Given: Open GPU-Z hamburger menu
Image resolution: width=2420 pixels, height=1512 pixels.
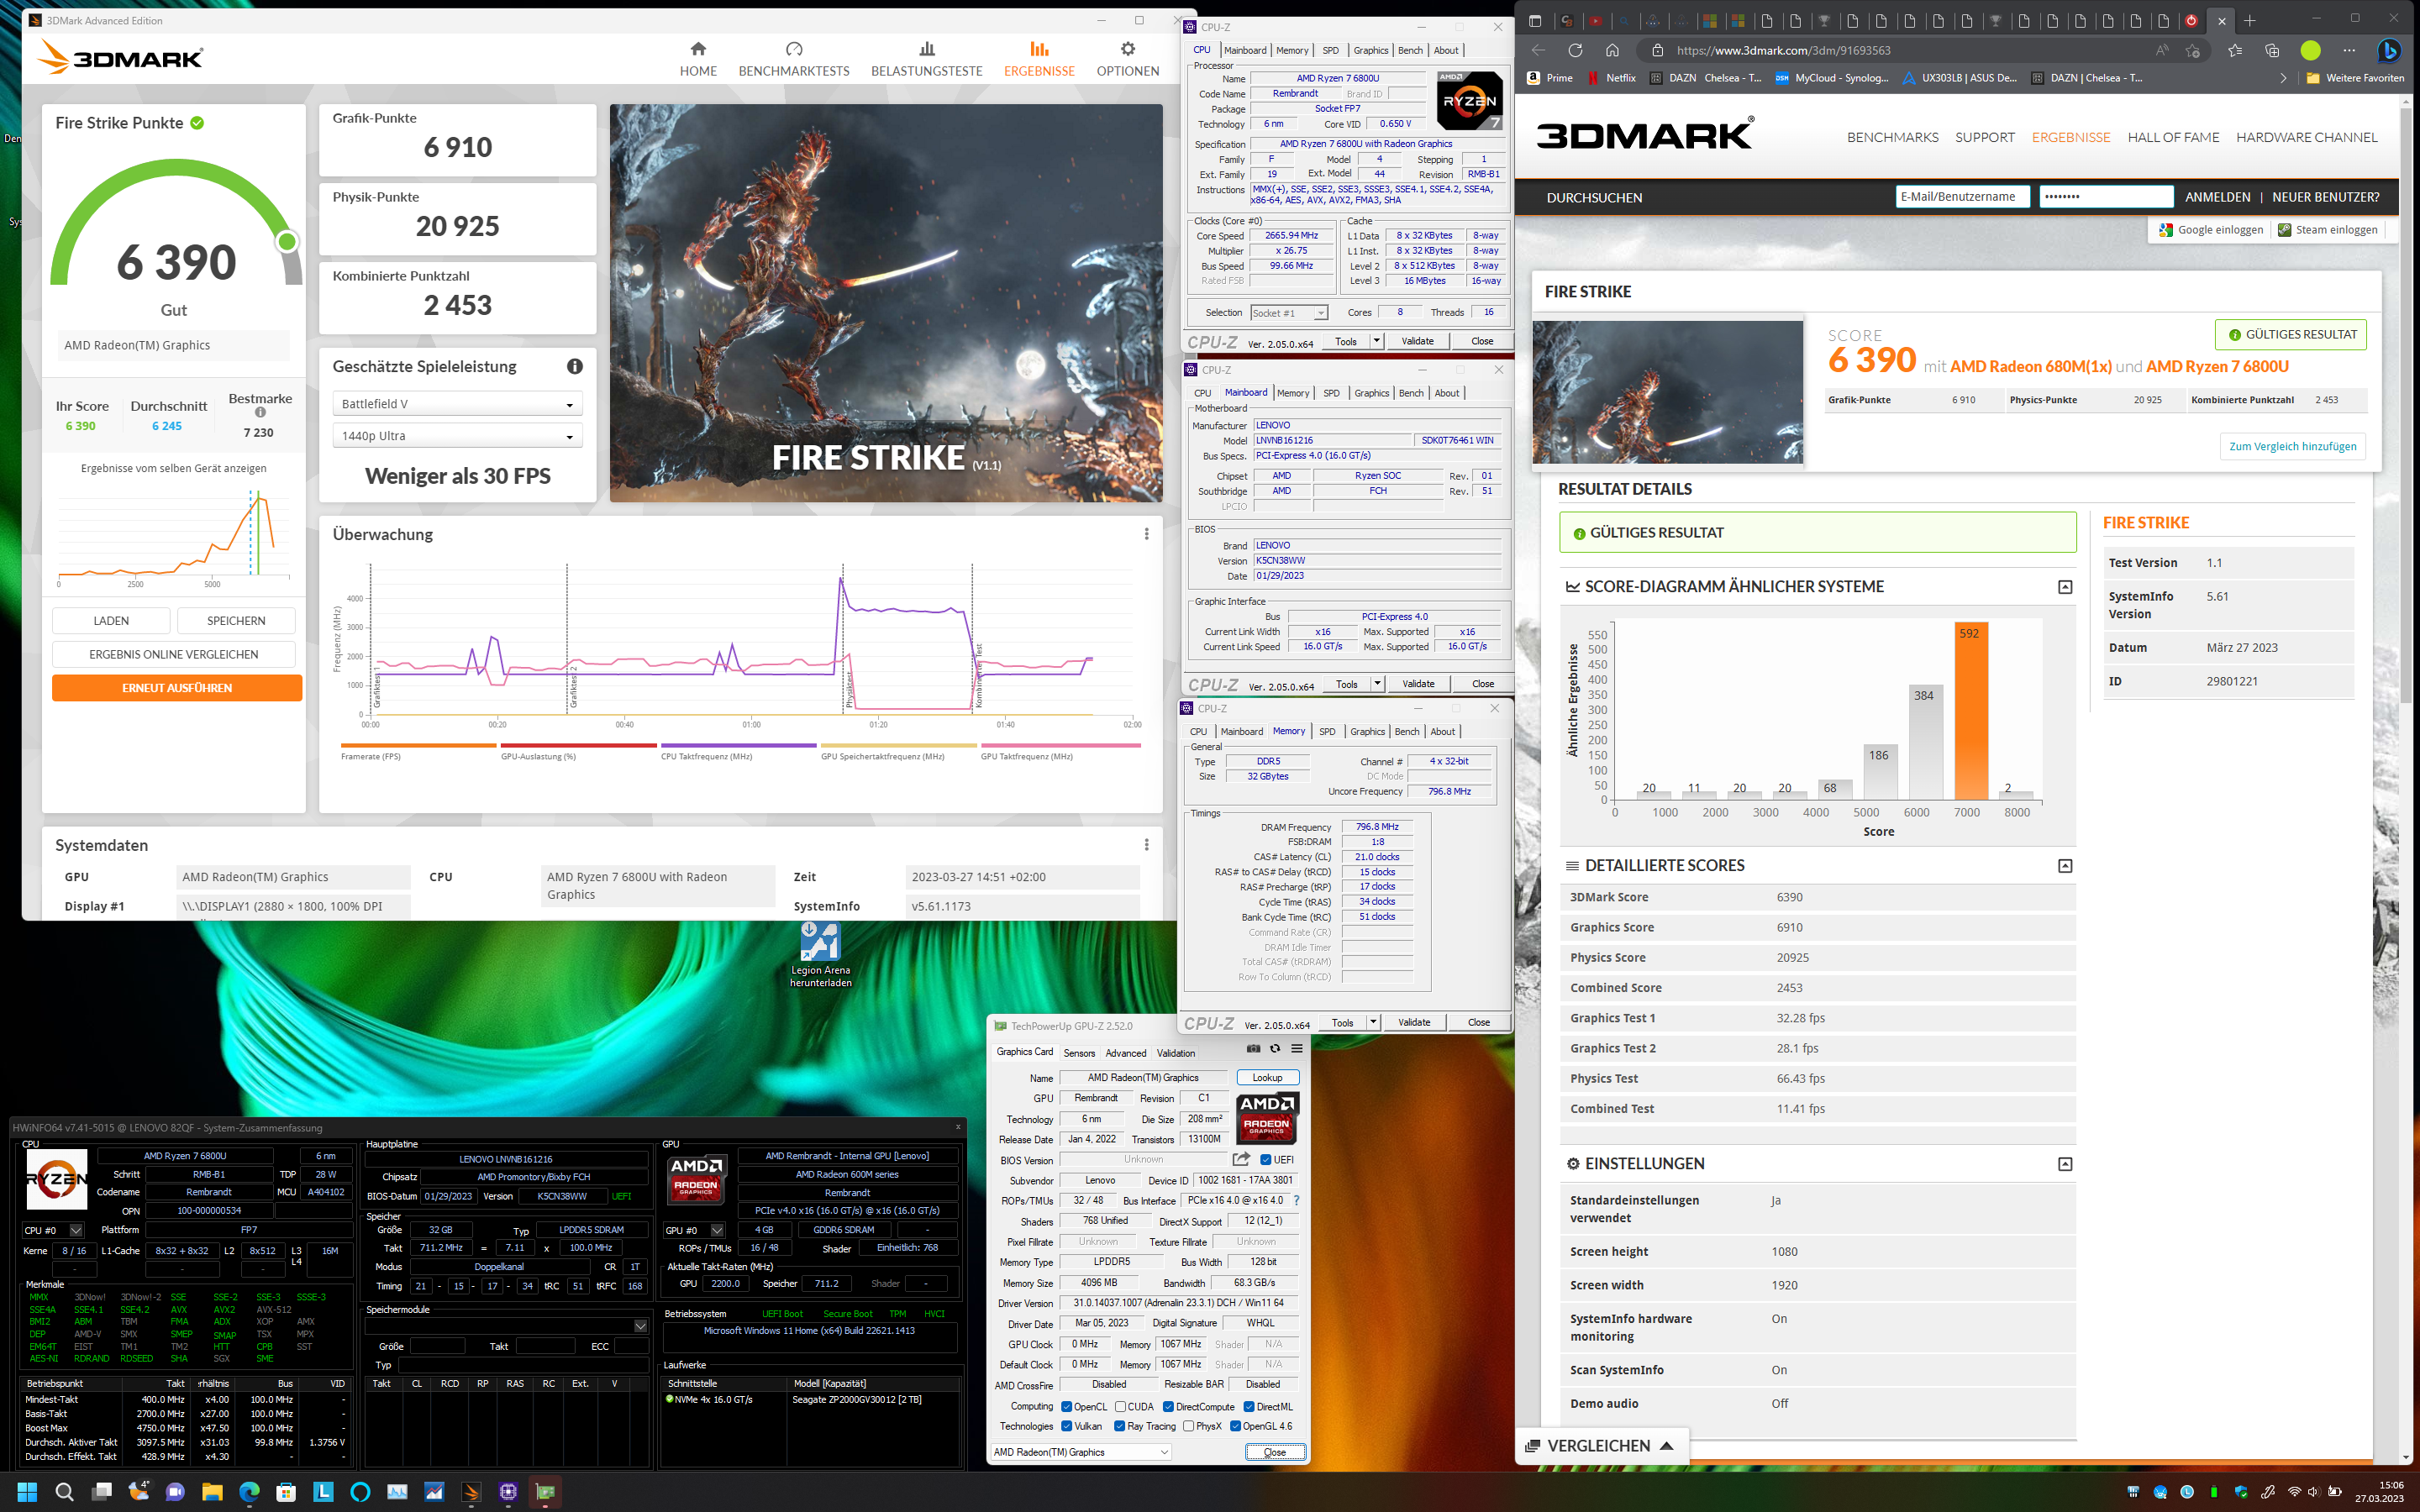Looking at the screenshot, I should click(1296, 1049).
